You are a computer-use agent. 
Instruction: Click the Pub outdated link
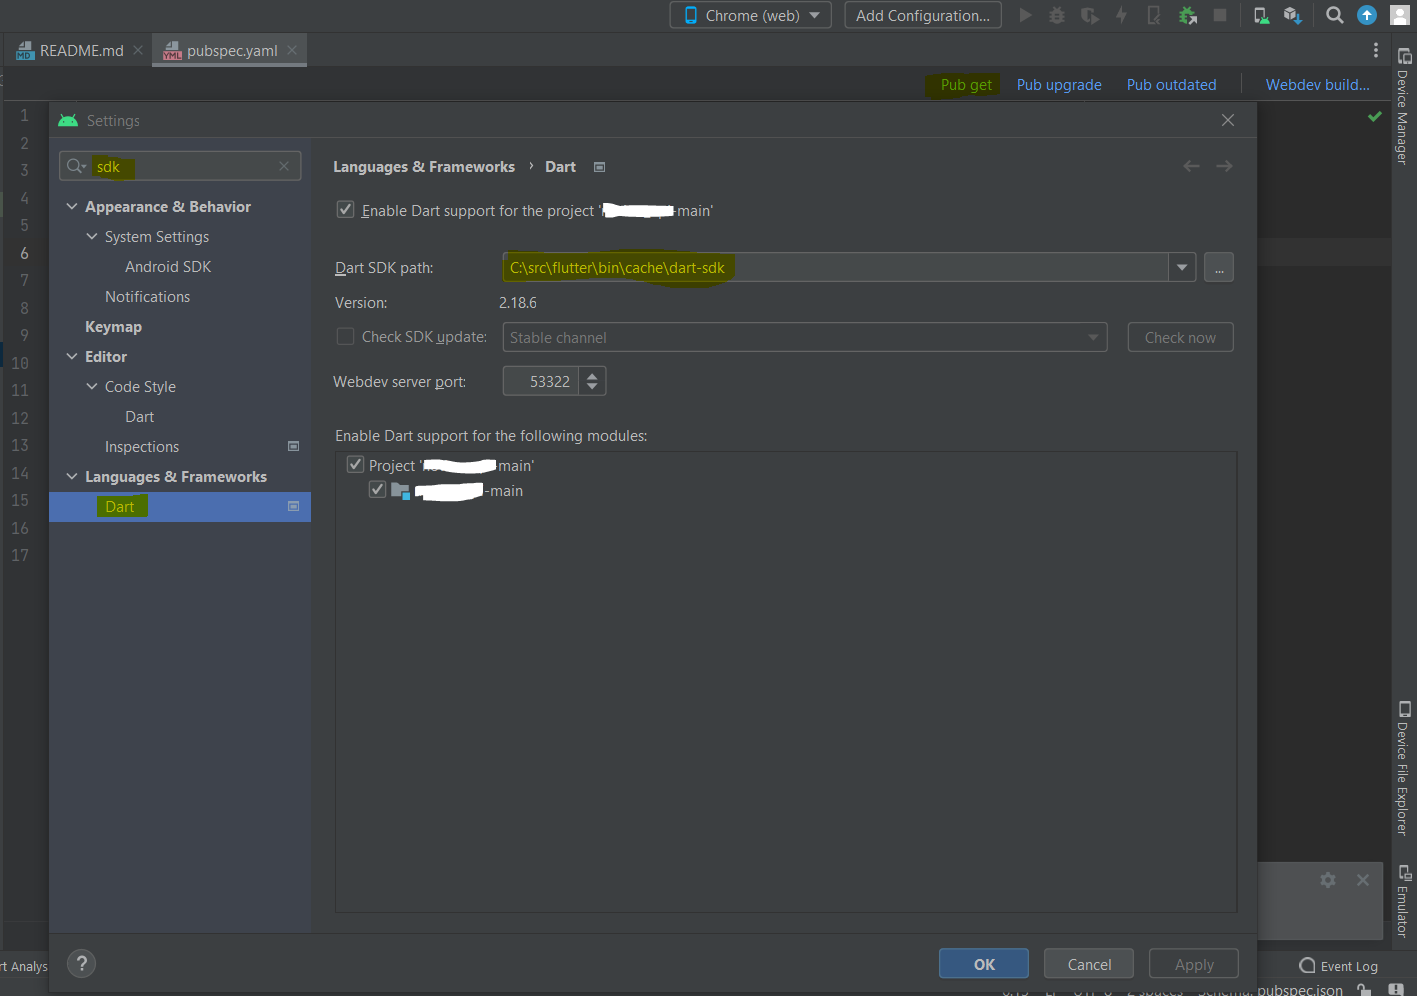click(x=1171, y=84)
